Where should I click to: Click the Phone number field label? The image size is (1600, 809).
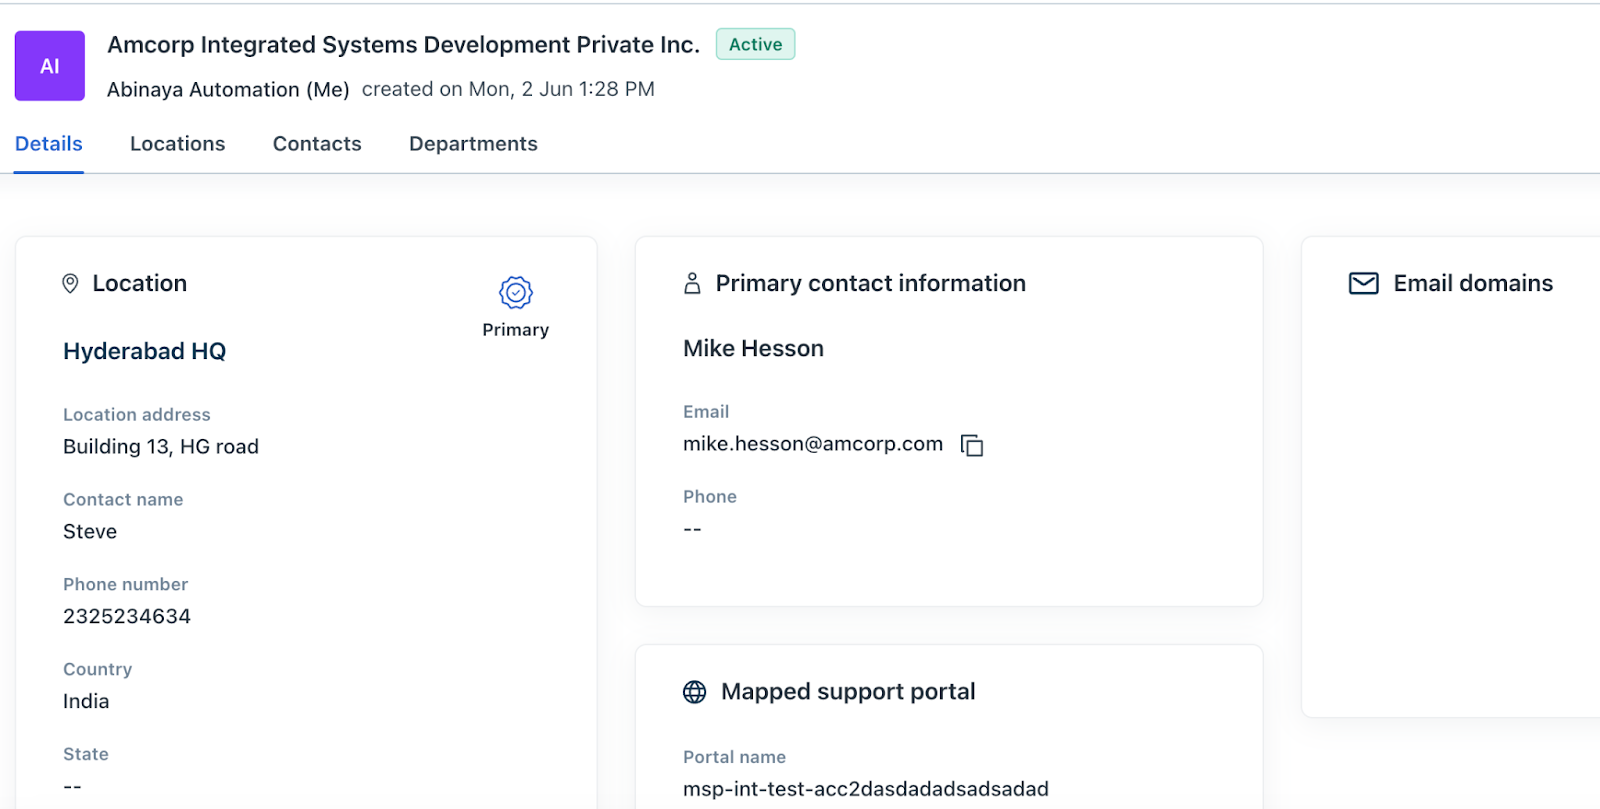(126, 585)
